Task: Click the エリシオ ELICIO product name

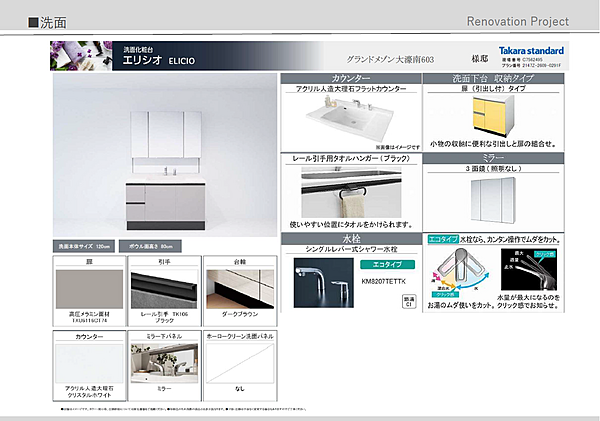Action: [159, 60]
